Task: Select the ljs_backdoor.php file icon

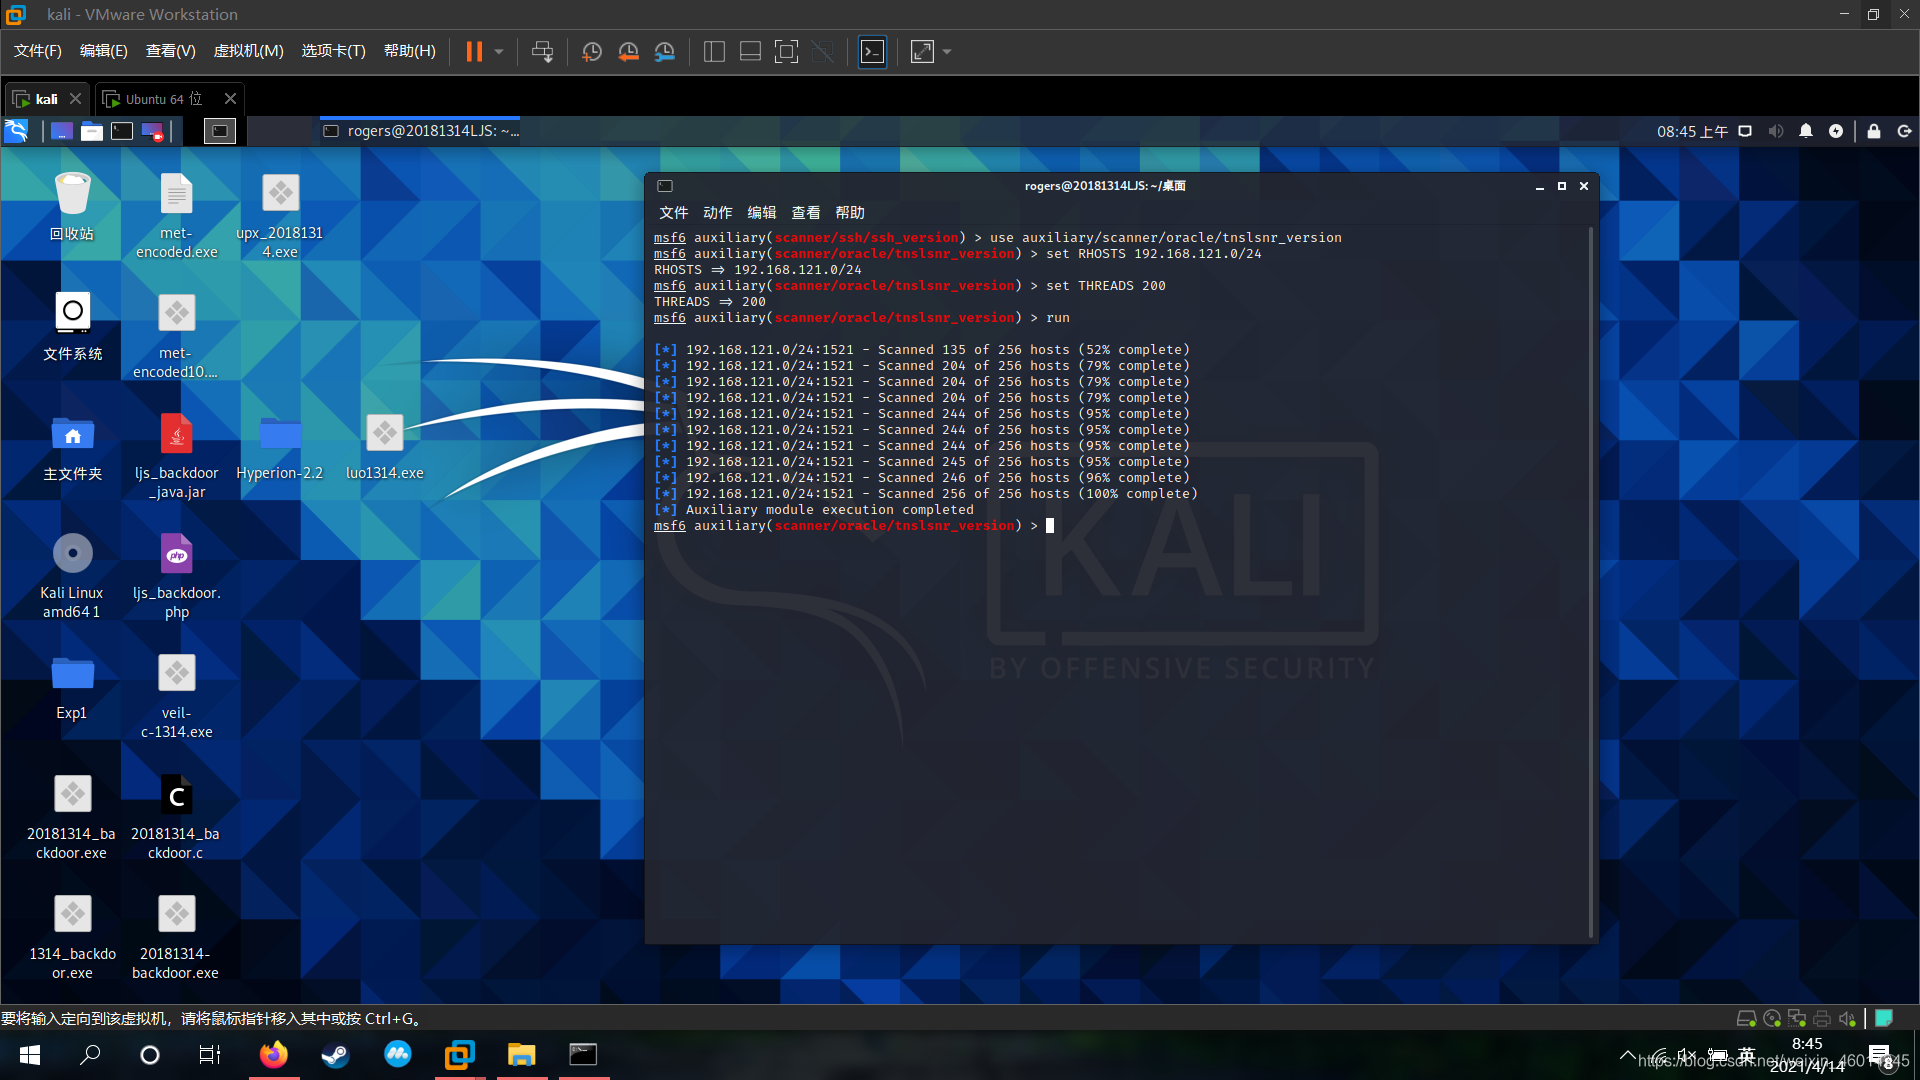Action: (177, 576)
